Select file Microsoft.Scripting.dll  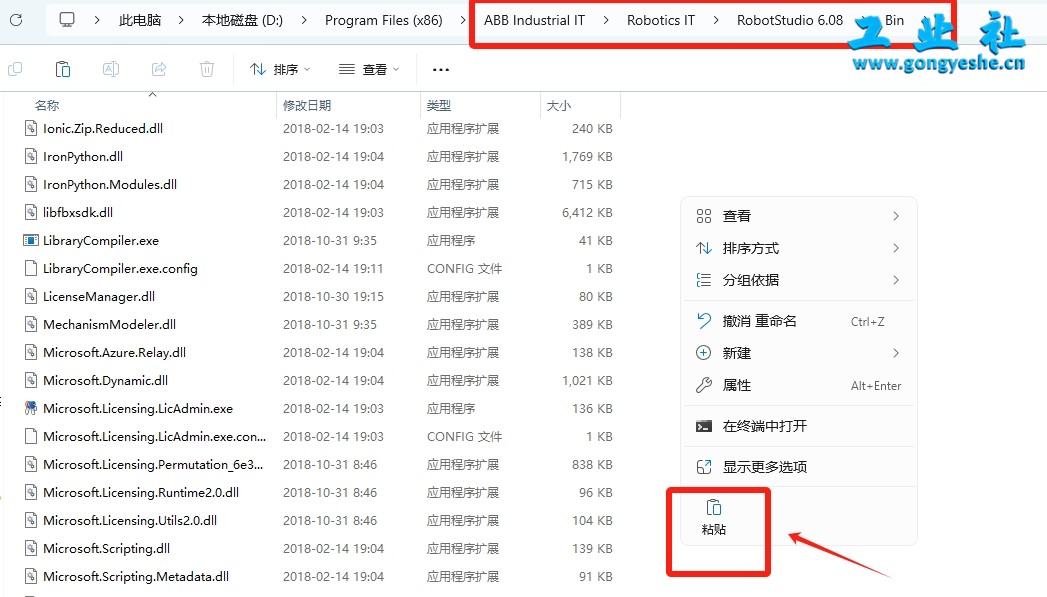tap(106, 549)
